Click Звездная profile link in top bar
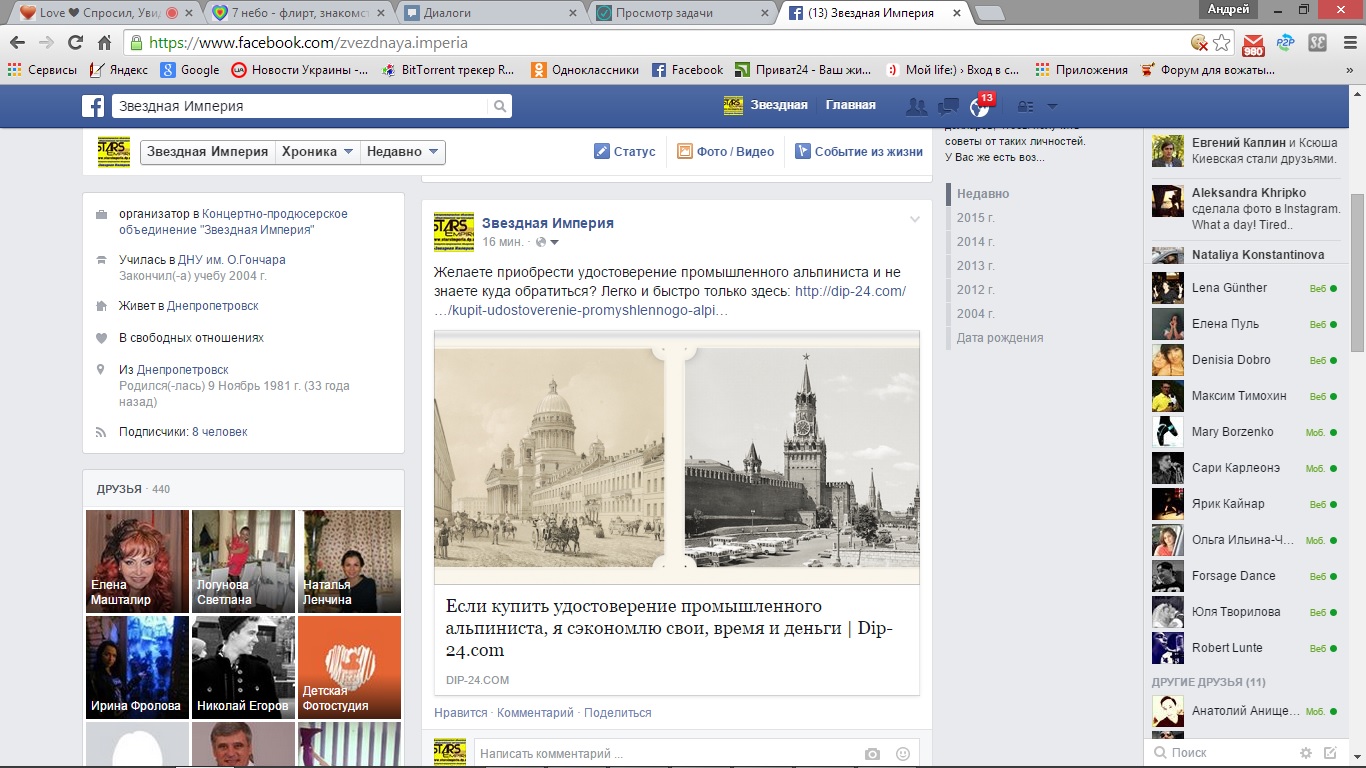 [766, 105]
